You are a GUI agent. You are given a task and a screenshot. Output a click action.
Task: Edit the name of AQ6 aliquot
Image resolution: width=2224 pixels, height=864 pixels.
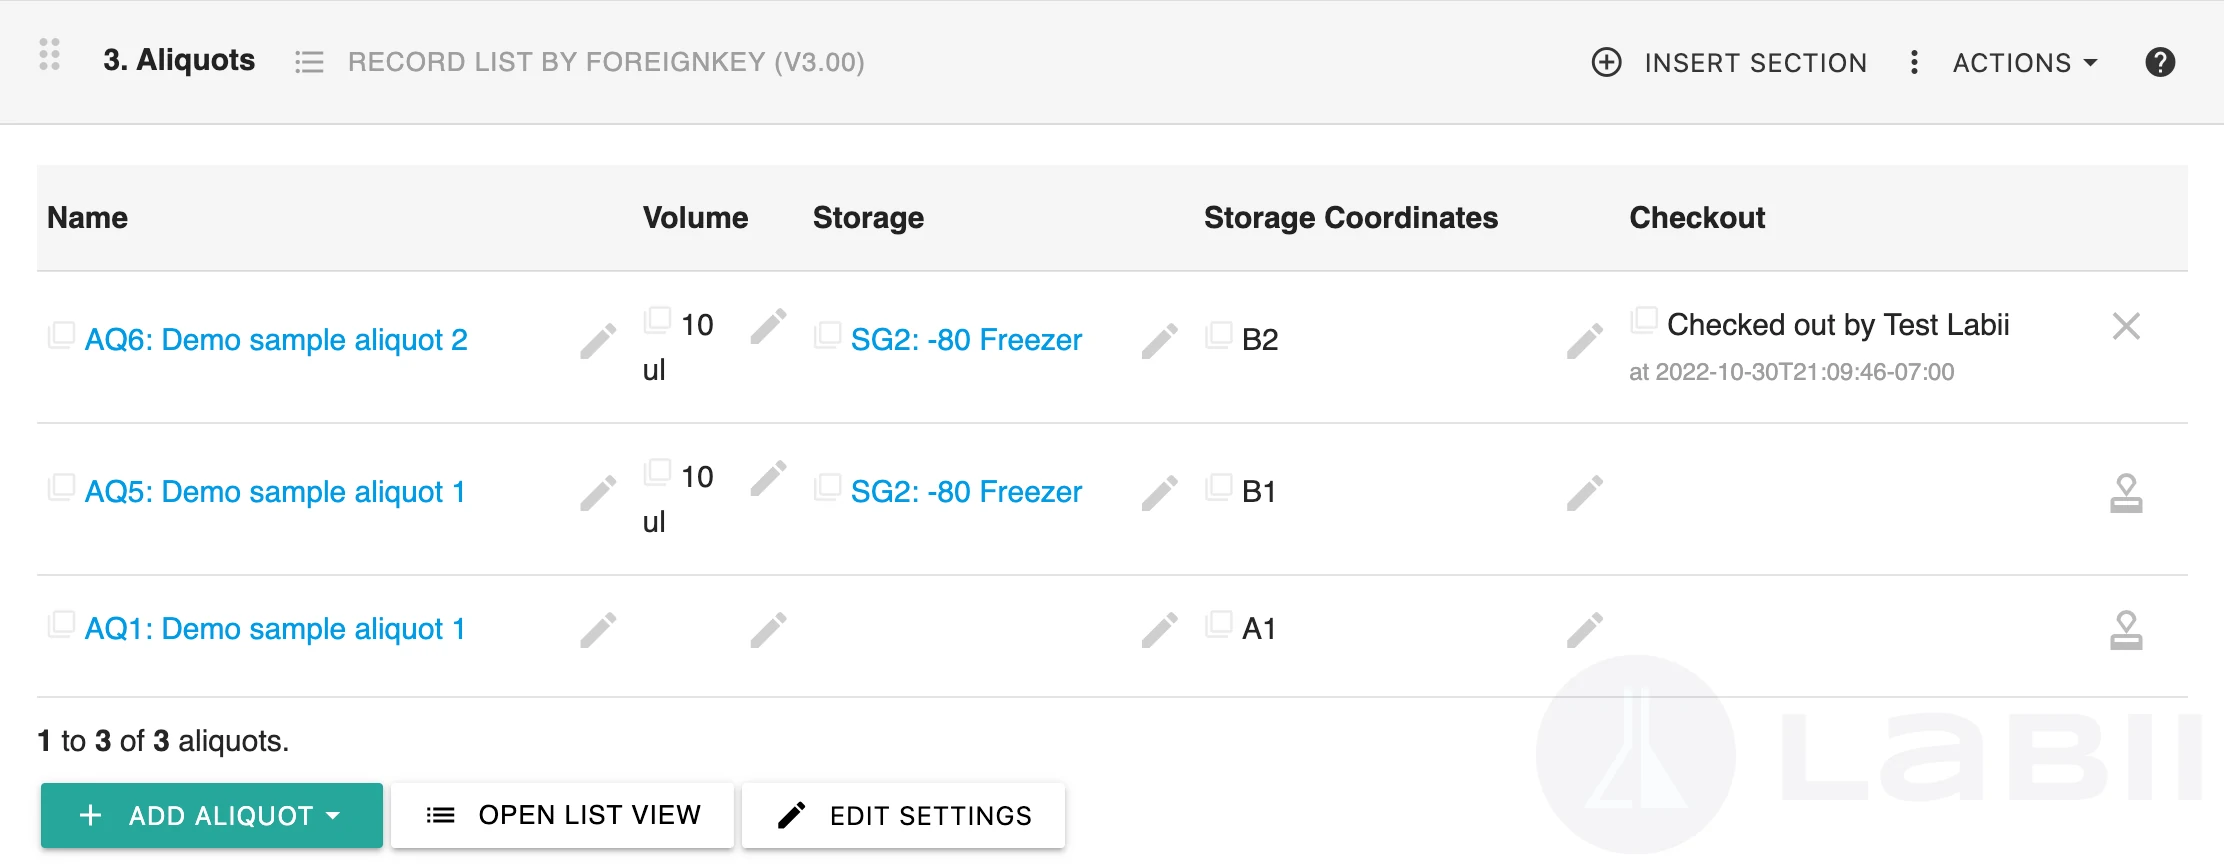598,341
